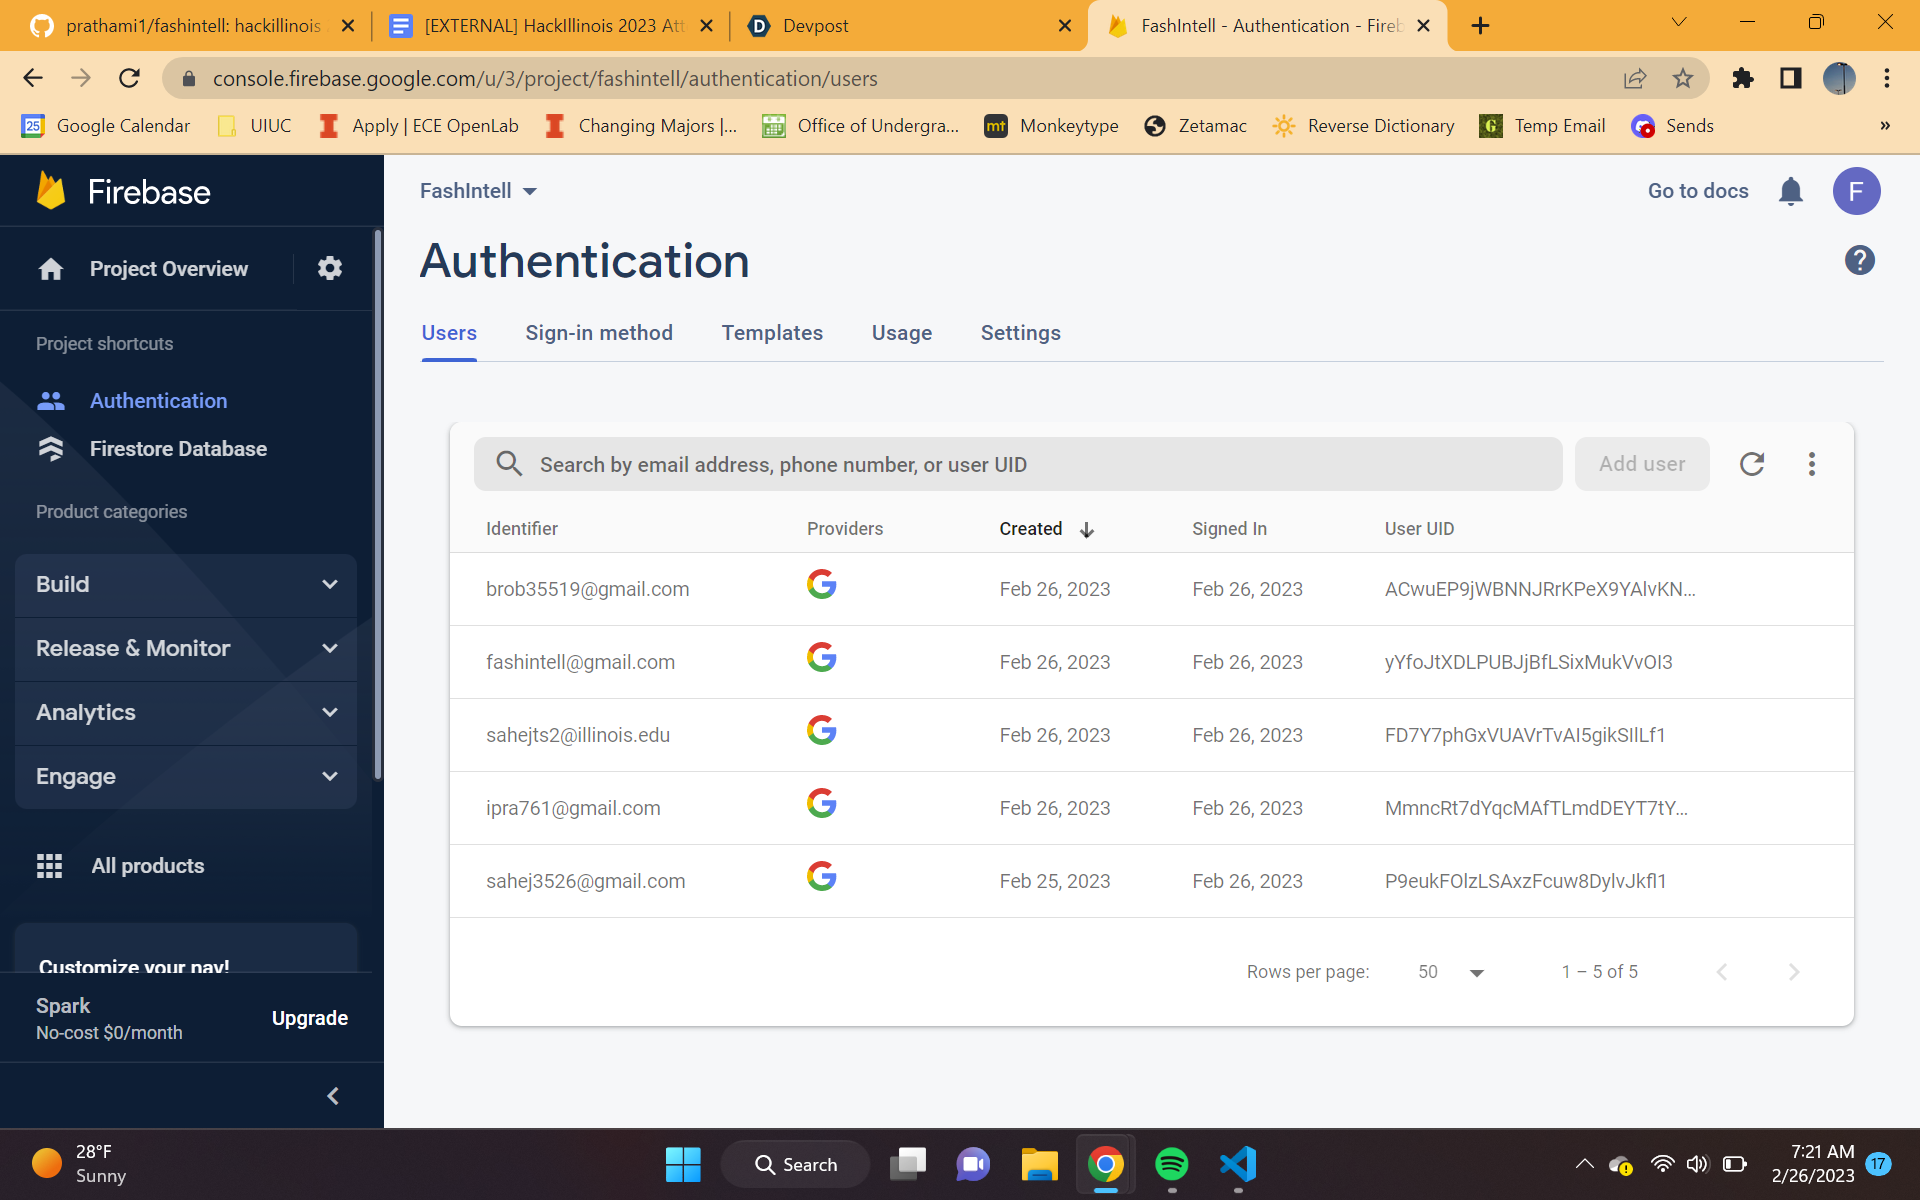This screenshot has width=1920, height=1200.
Task: Refresh the users list
Action: [1752, 464]
